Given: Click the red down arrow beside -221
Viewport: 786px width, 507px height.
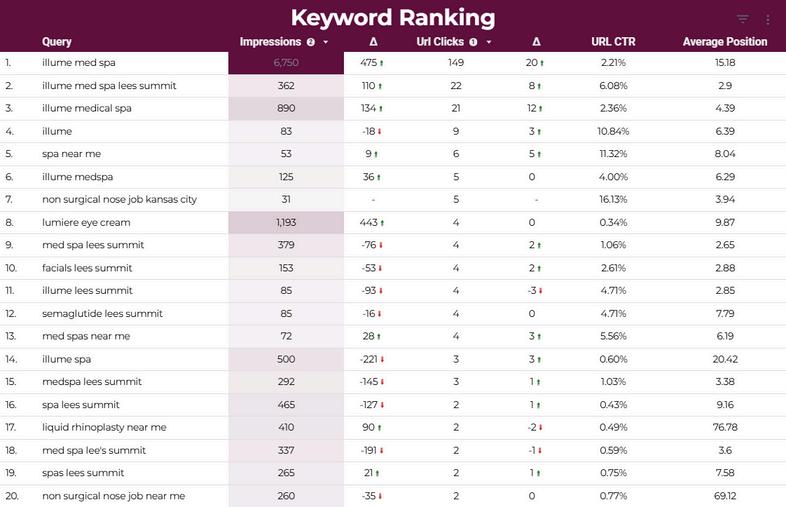Looking at the screenshot, I should coord(382,360).
